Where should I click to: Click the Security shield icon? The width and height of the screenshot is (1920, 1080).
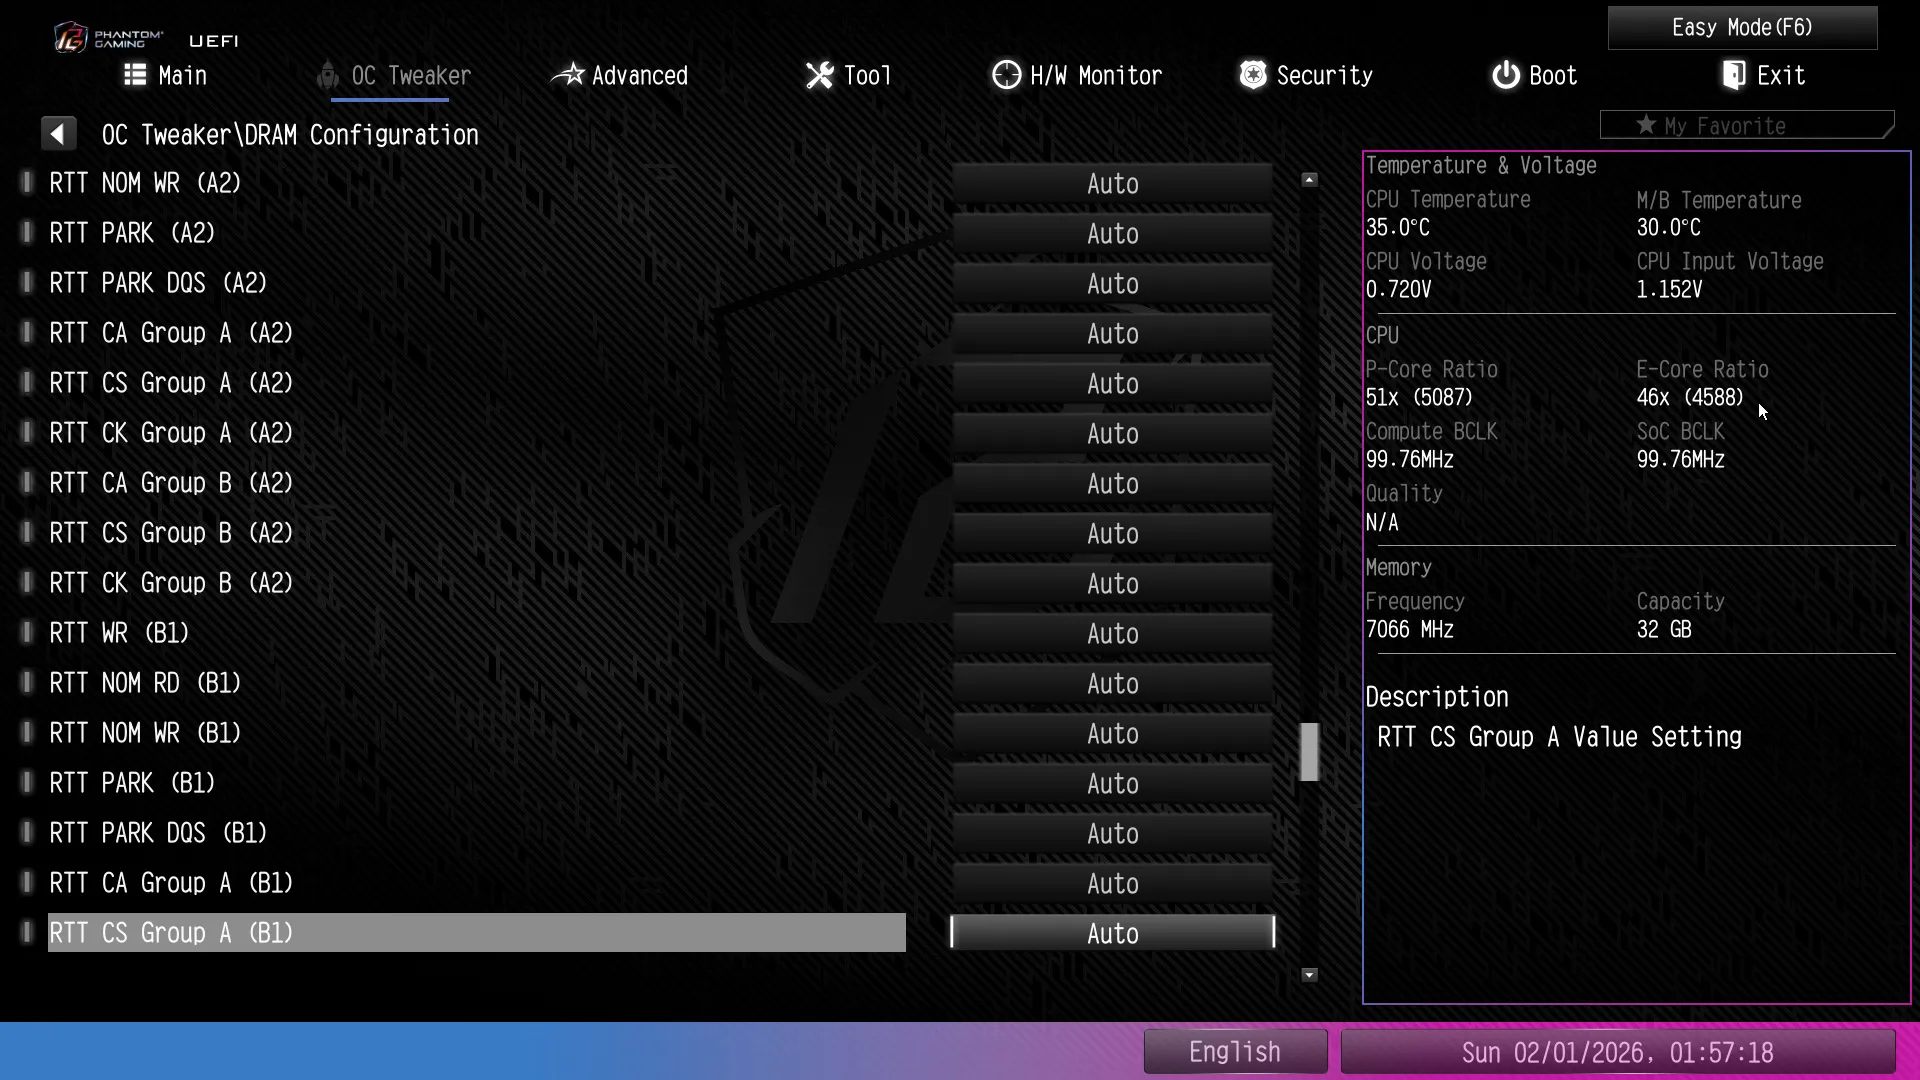[x=1252, y=75]
